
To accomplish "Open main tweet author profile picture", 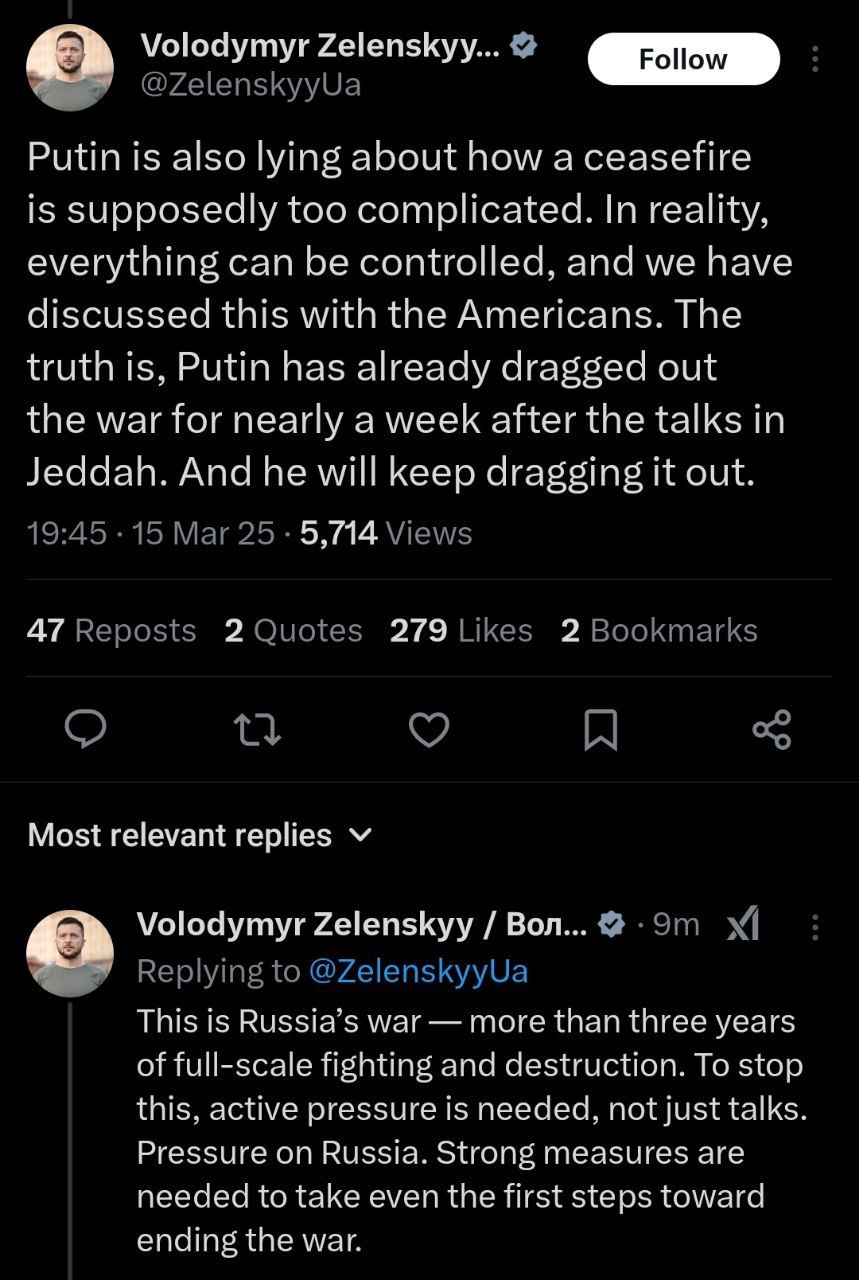I will (x=69, y=65).
